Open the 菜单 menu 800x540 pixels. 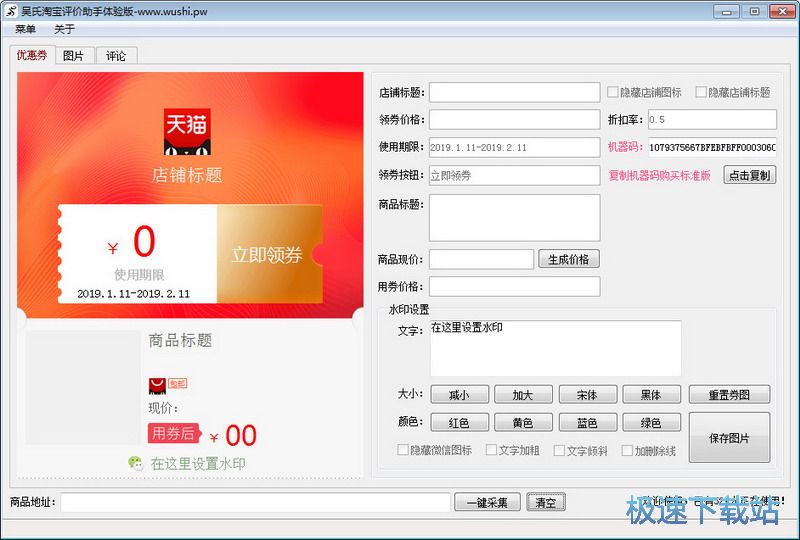(25, 29)
